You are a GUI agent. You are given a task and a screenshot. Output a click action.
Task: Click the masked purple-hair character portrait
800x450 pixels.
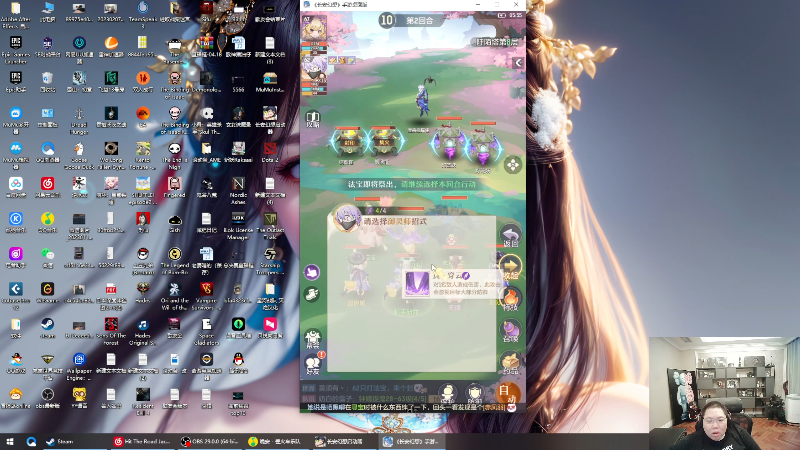[313, 69]
